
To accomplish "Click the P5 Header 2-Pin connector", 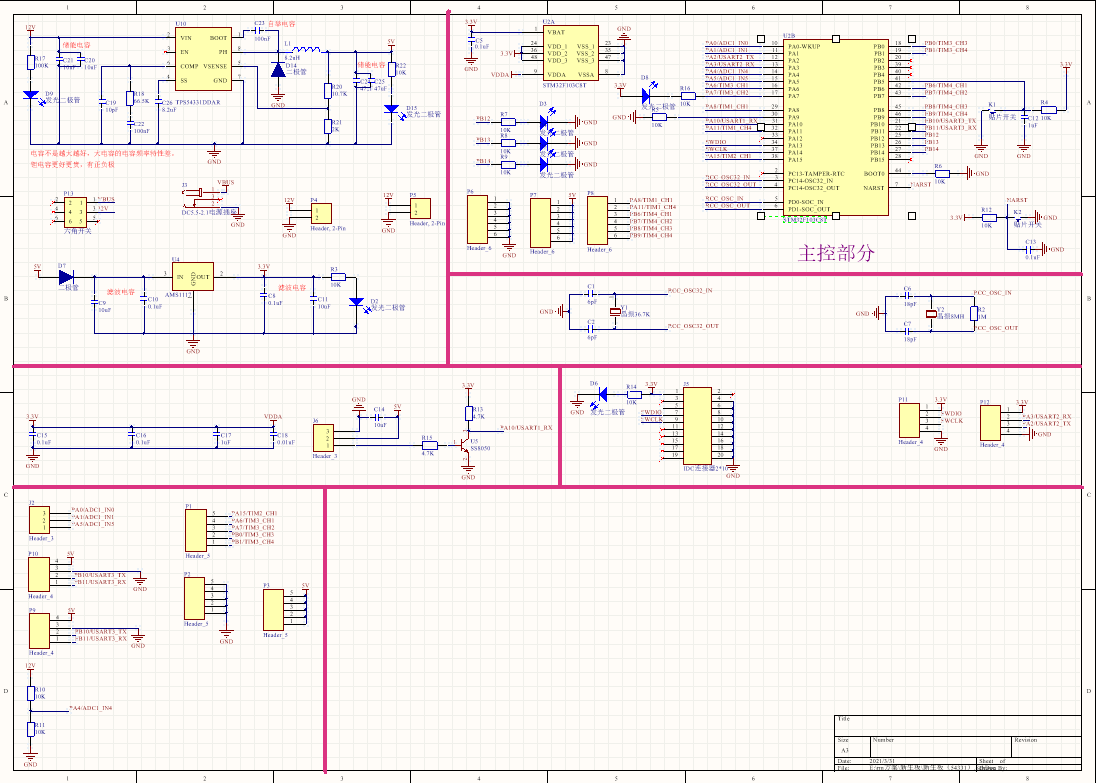I will (420, 208).
